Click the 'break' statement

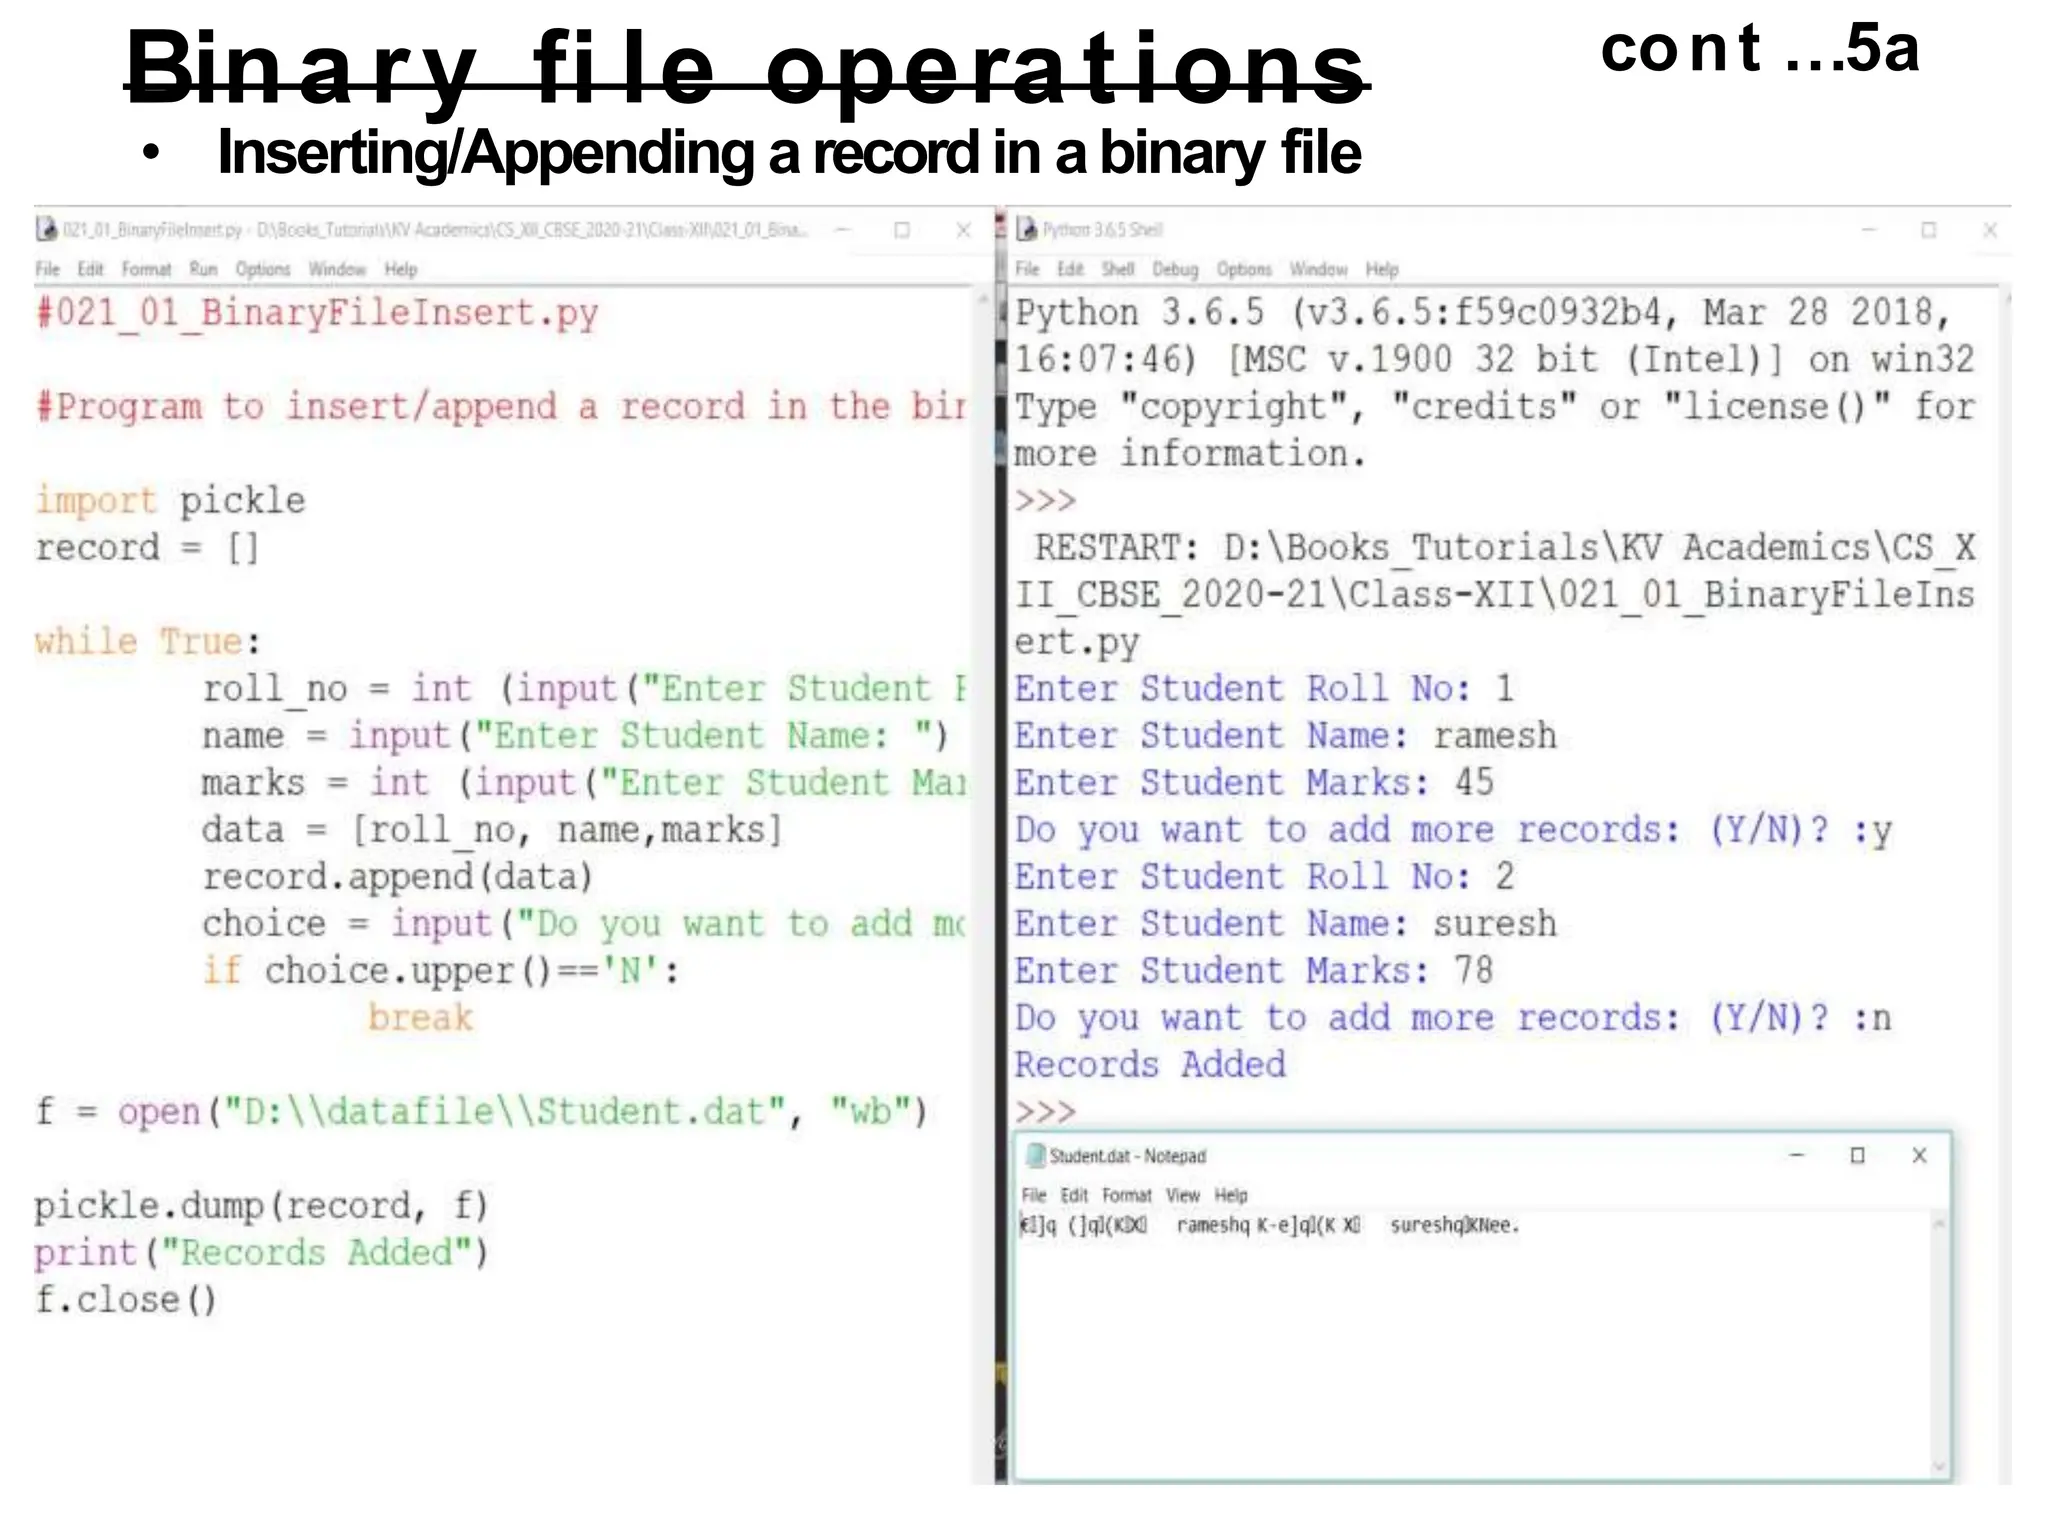420,1018
